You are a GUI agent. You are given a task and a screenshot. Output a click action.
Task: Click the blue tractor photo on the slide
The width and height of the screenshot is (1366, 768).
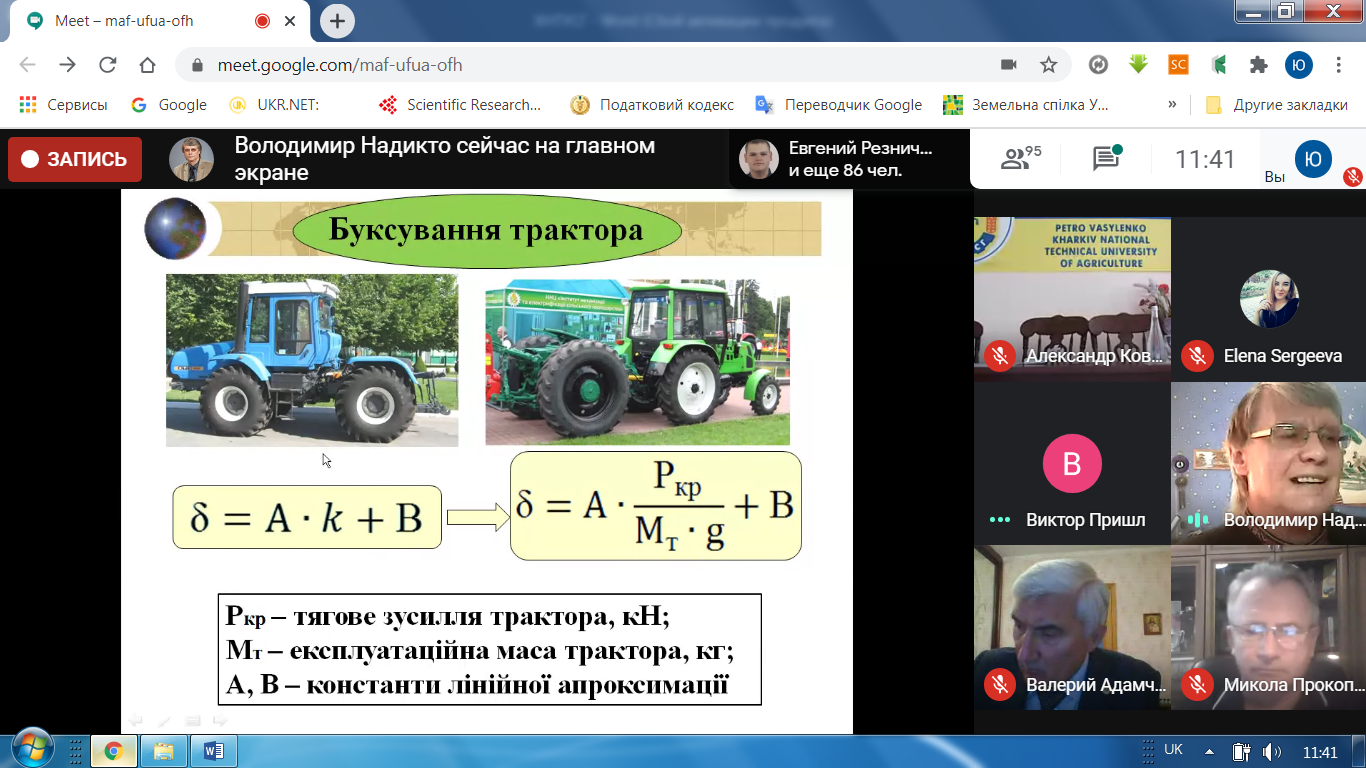(x=312, y=360)
